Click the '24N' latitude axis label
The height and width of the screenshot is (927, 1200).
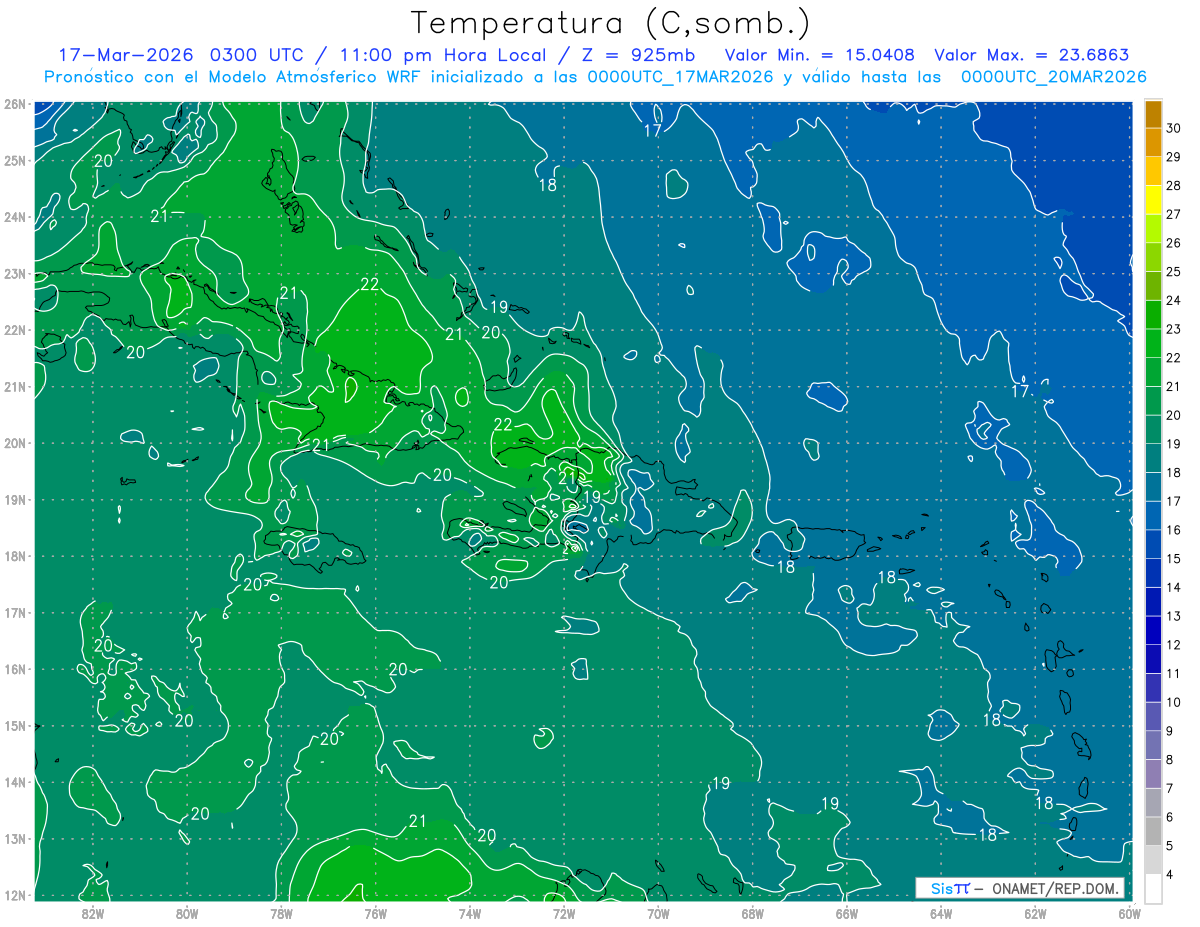[14, 217]
